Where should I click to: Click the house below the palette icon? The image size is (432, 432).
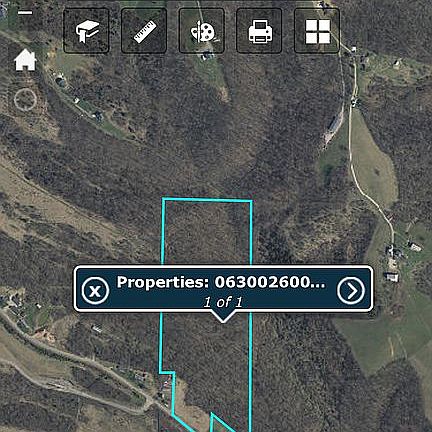click(207, 55)
